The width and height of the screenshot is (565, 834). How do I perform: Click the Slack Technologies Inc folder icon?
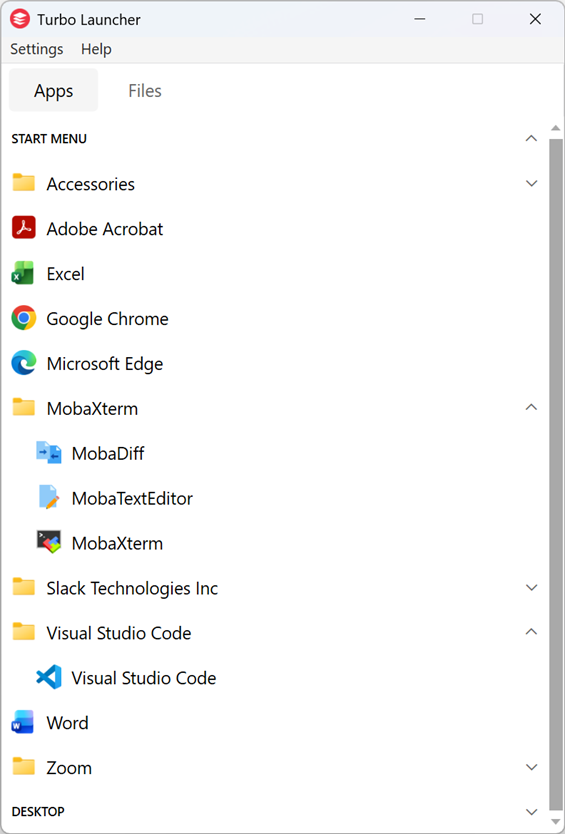(x=23, y=587)
